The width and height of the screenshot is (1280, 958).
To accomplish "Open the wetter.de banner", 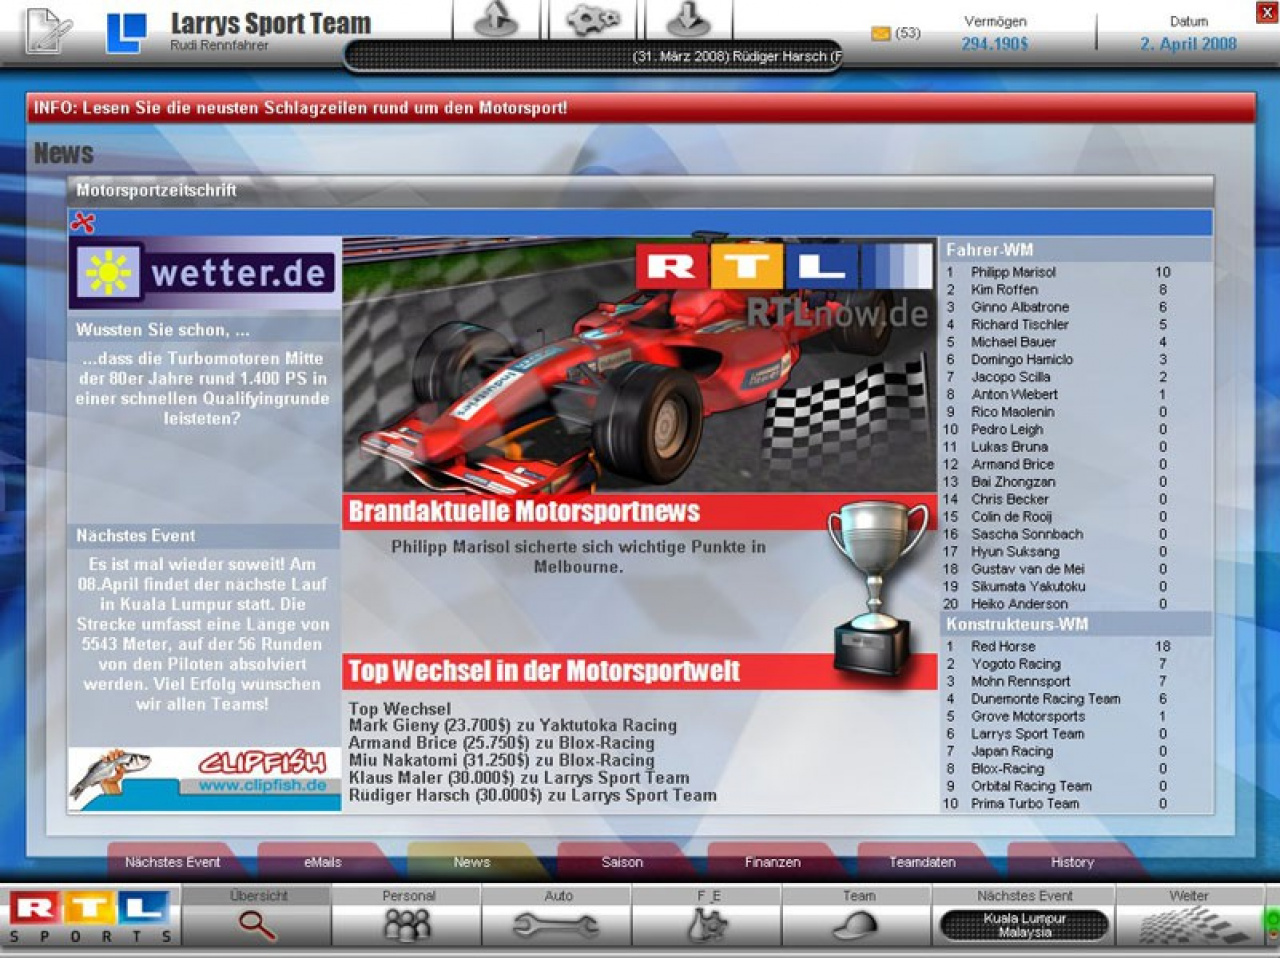I will [x=205, y=272].
